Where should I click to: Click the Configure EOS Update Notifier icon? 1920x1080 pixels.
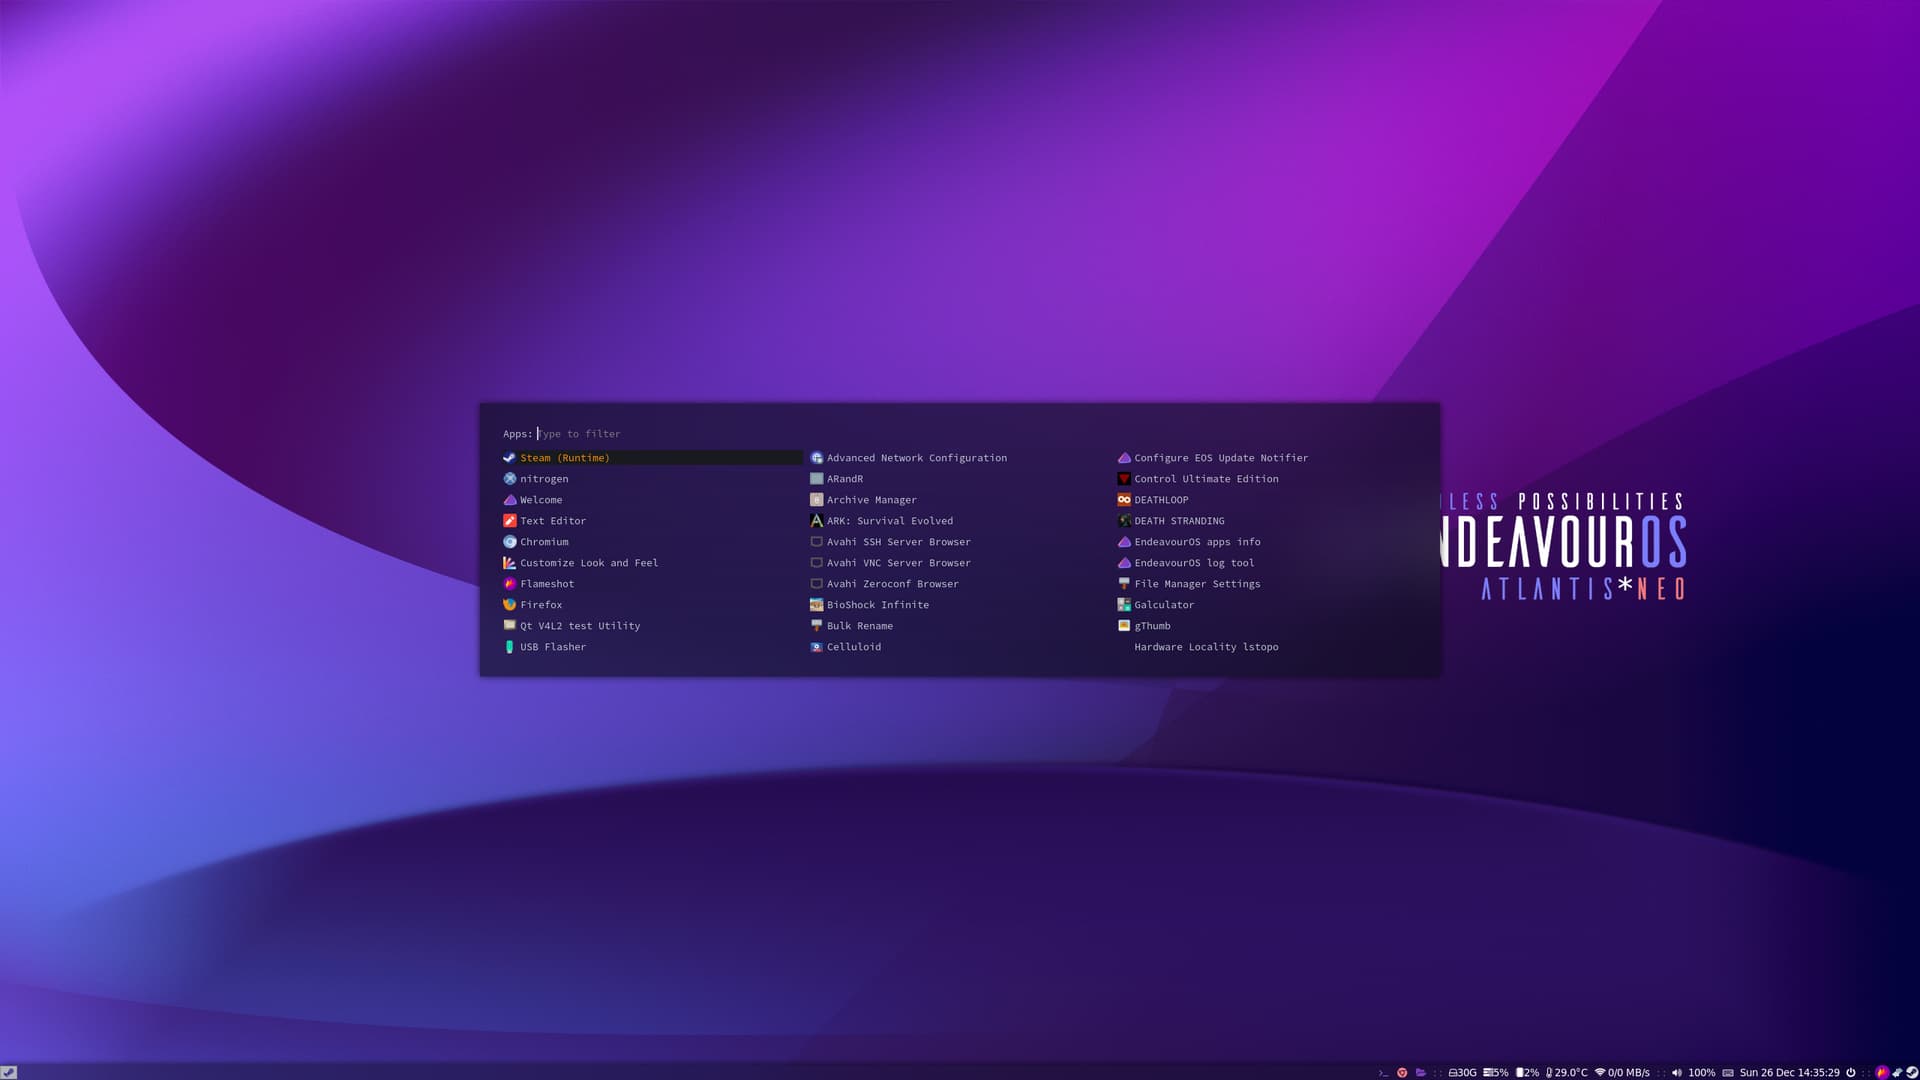1124,458
